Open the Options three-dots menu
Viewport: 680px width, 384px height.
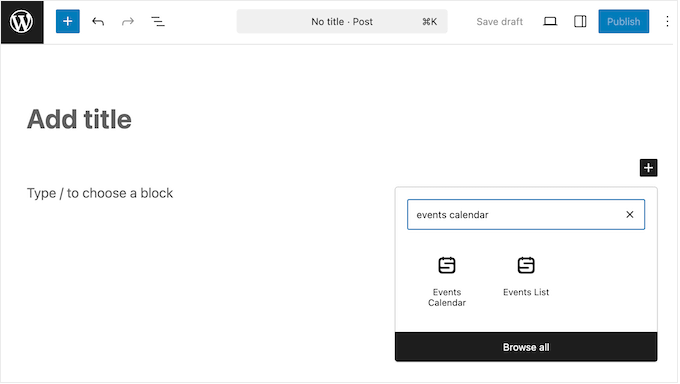667,21
